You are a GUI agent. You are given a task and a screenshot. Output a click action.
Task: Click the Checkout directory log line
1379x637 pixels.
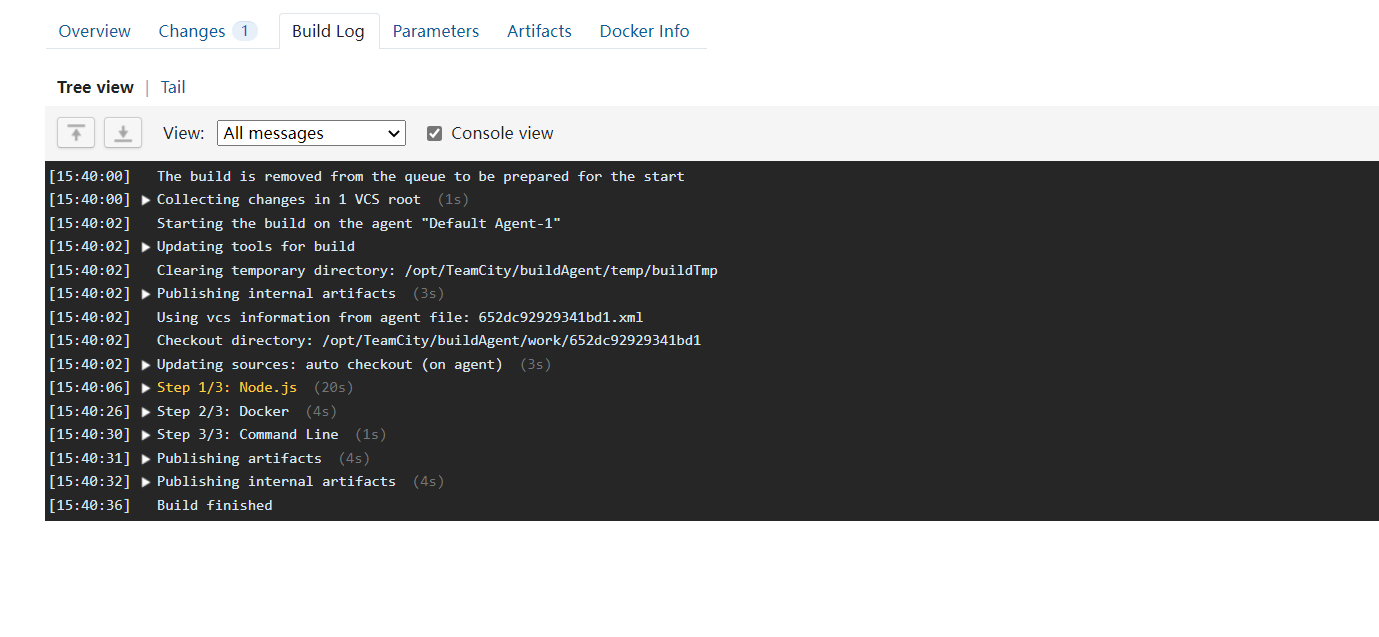[429, 341]
